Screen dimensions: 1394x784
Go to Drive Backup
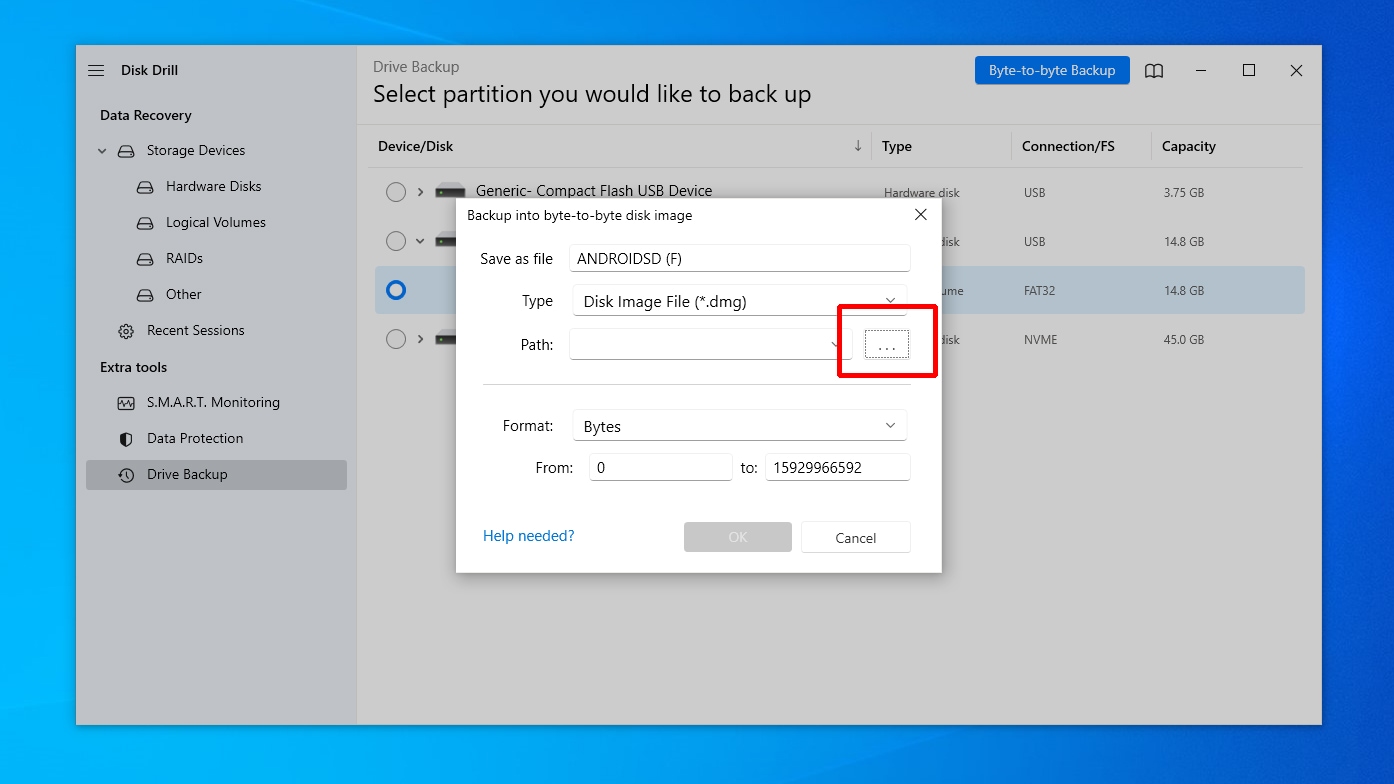click(x=216, y=475)
